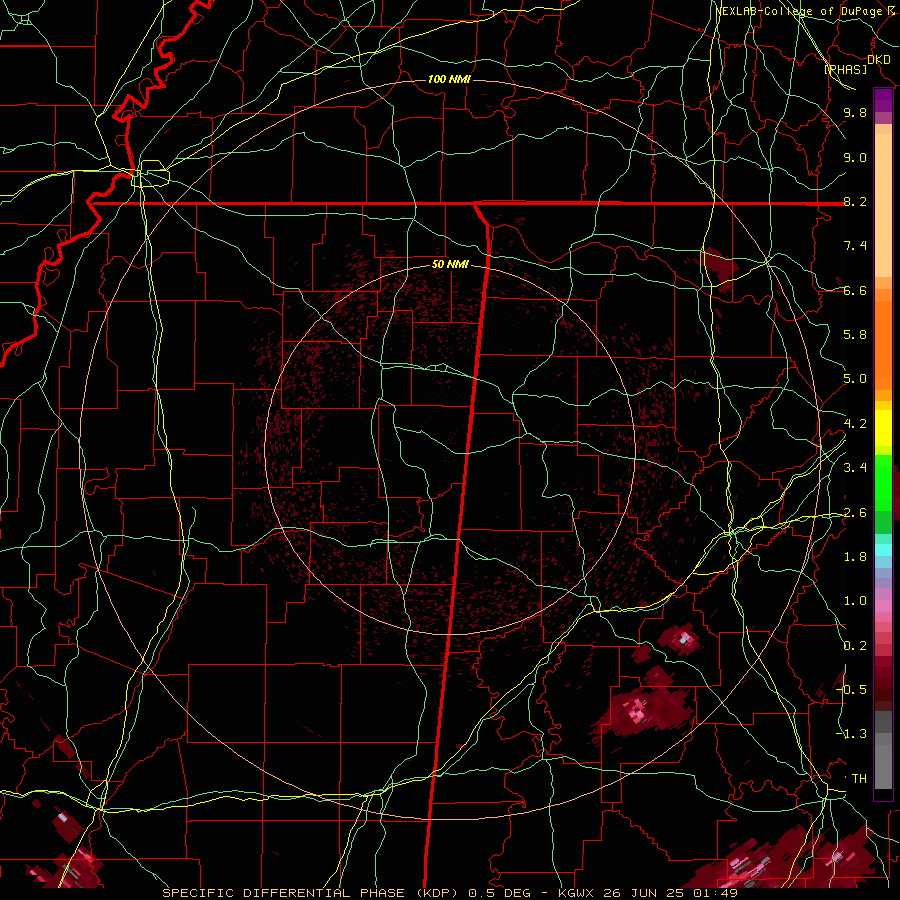900x900 pixels.
Task: Click the 50 NMI range ring label
Action: click(450, 265)
